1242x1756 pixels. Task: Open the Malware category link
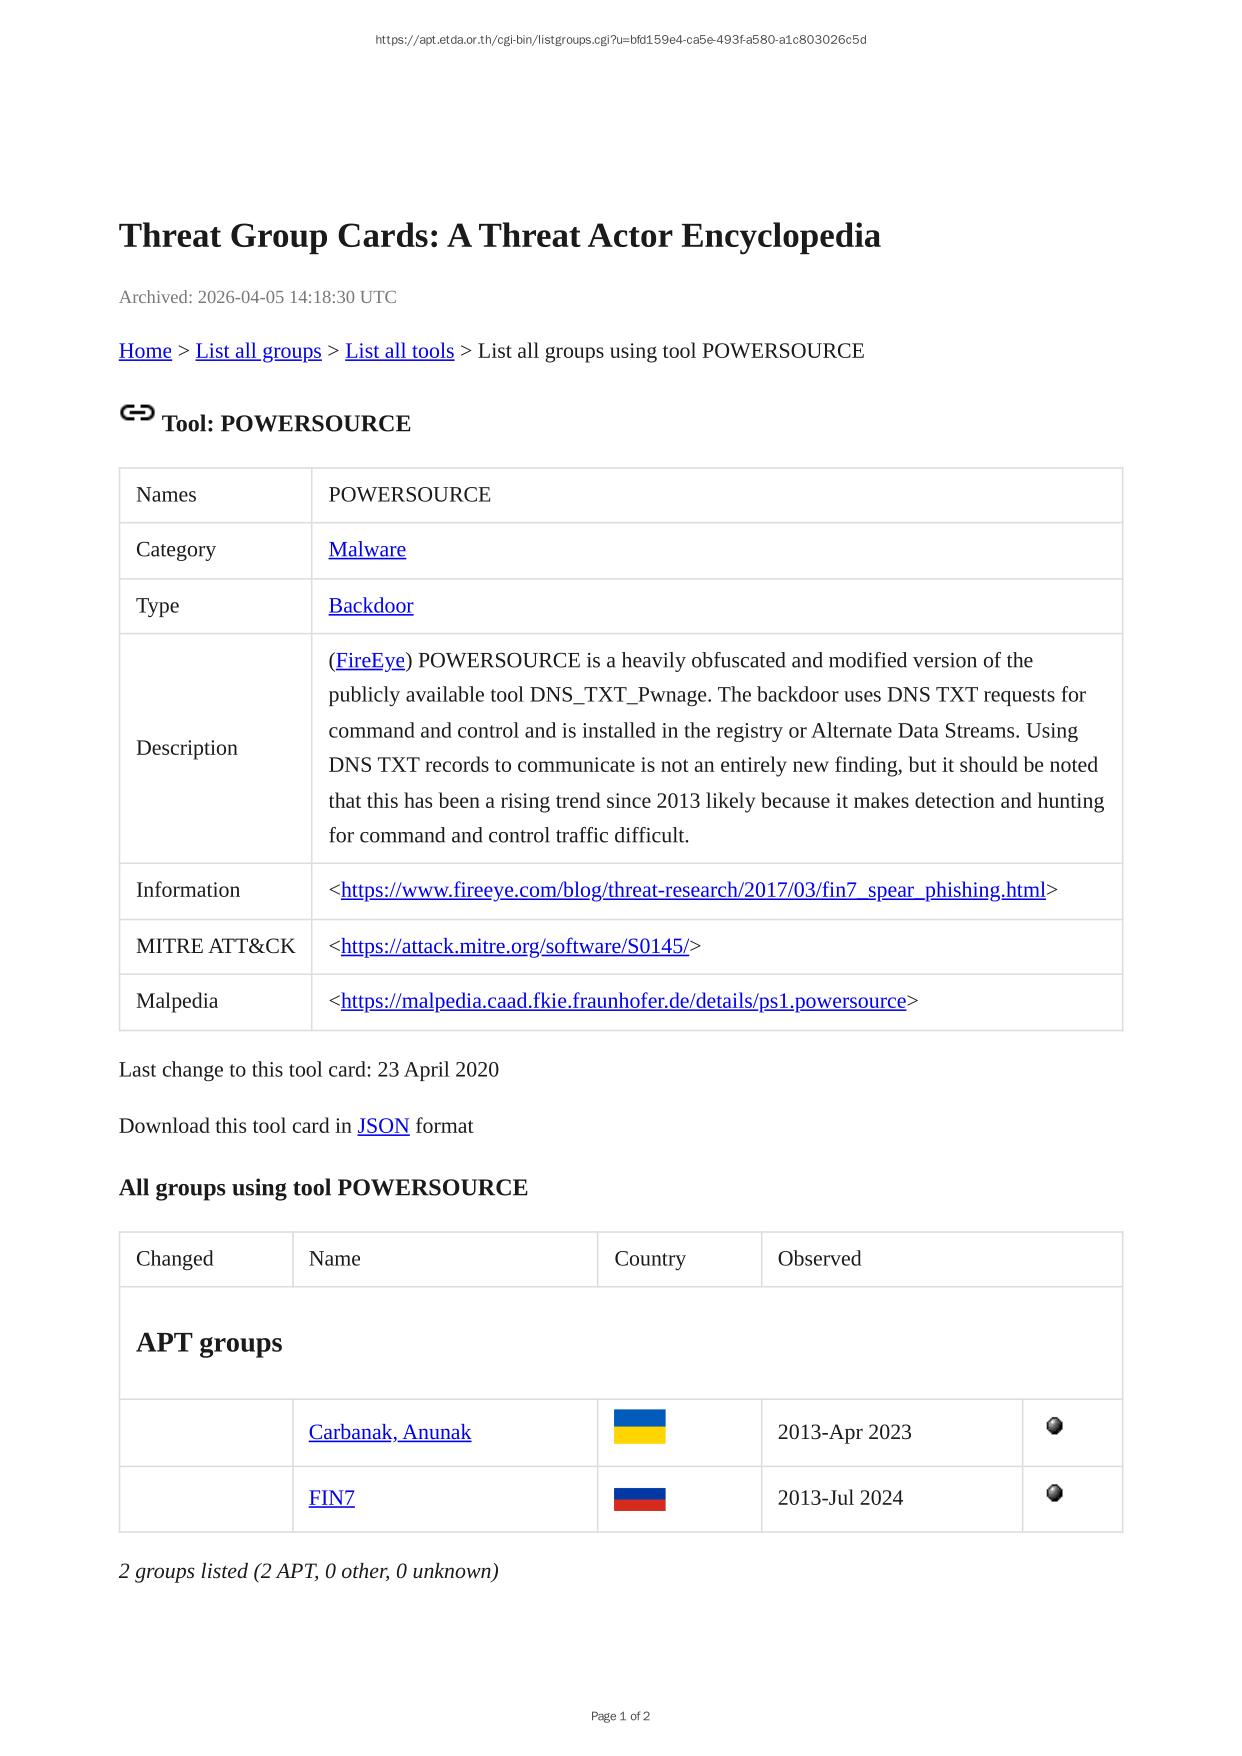pyautogui.click(x=367, y=550)
